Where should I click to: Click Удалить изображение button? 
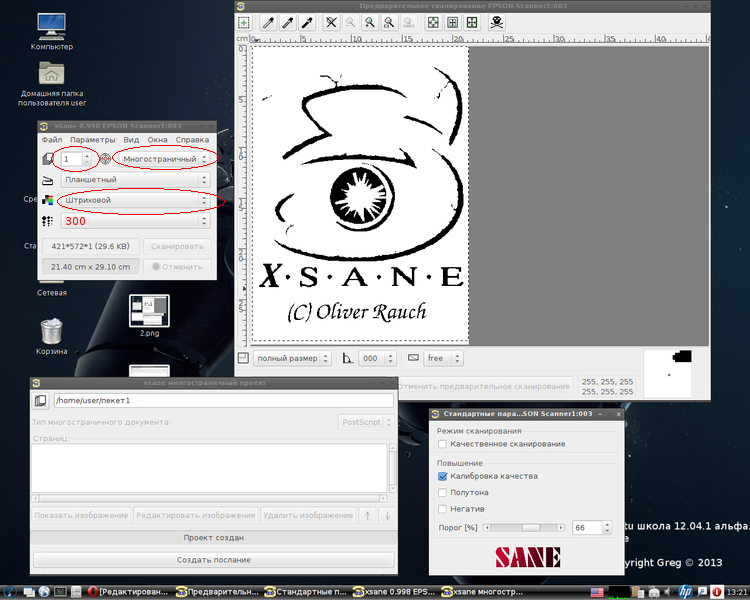(308, 515)
